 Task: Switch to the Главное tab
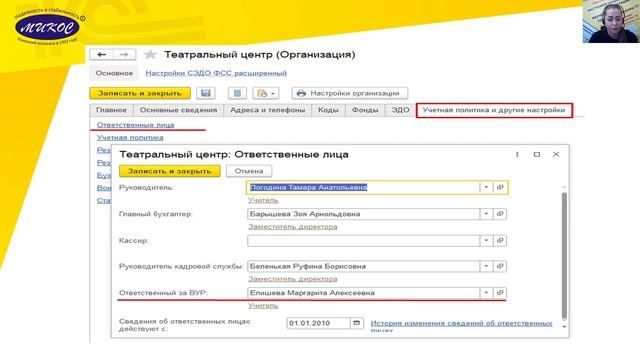(x=111, y=110)
